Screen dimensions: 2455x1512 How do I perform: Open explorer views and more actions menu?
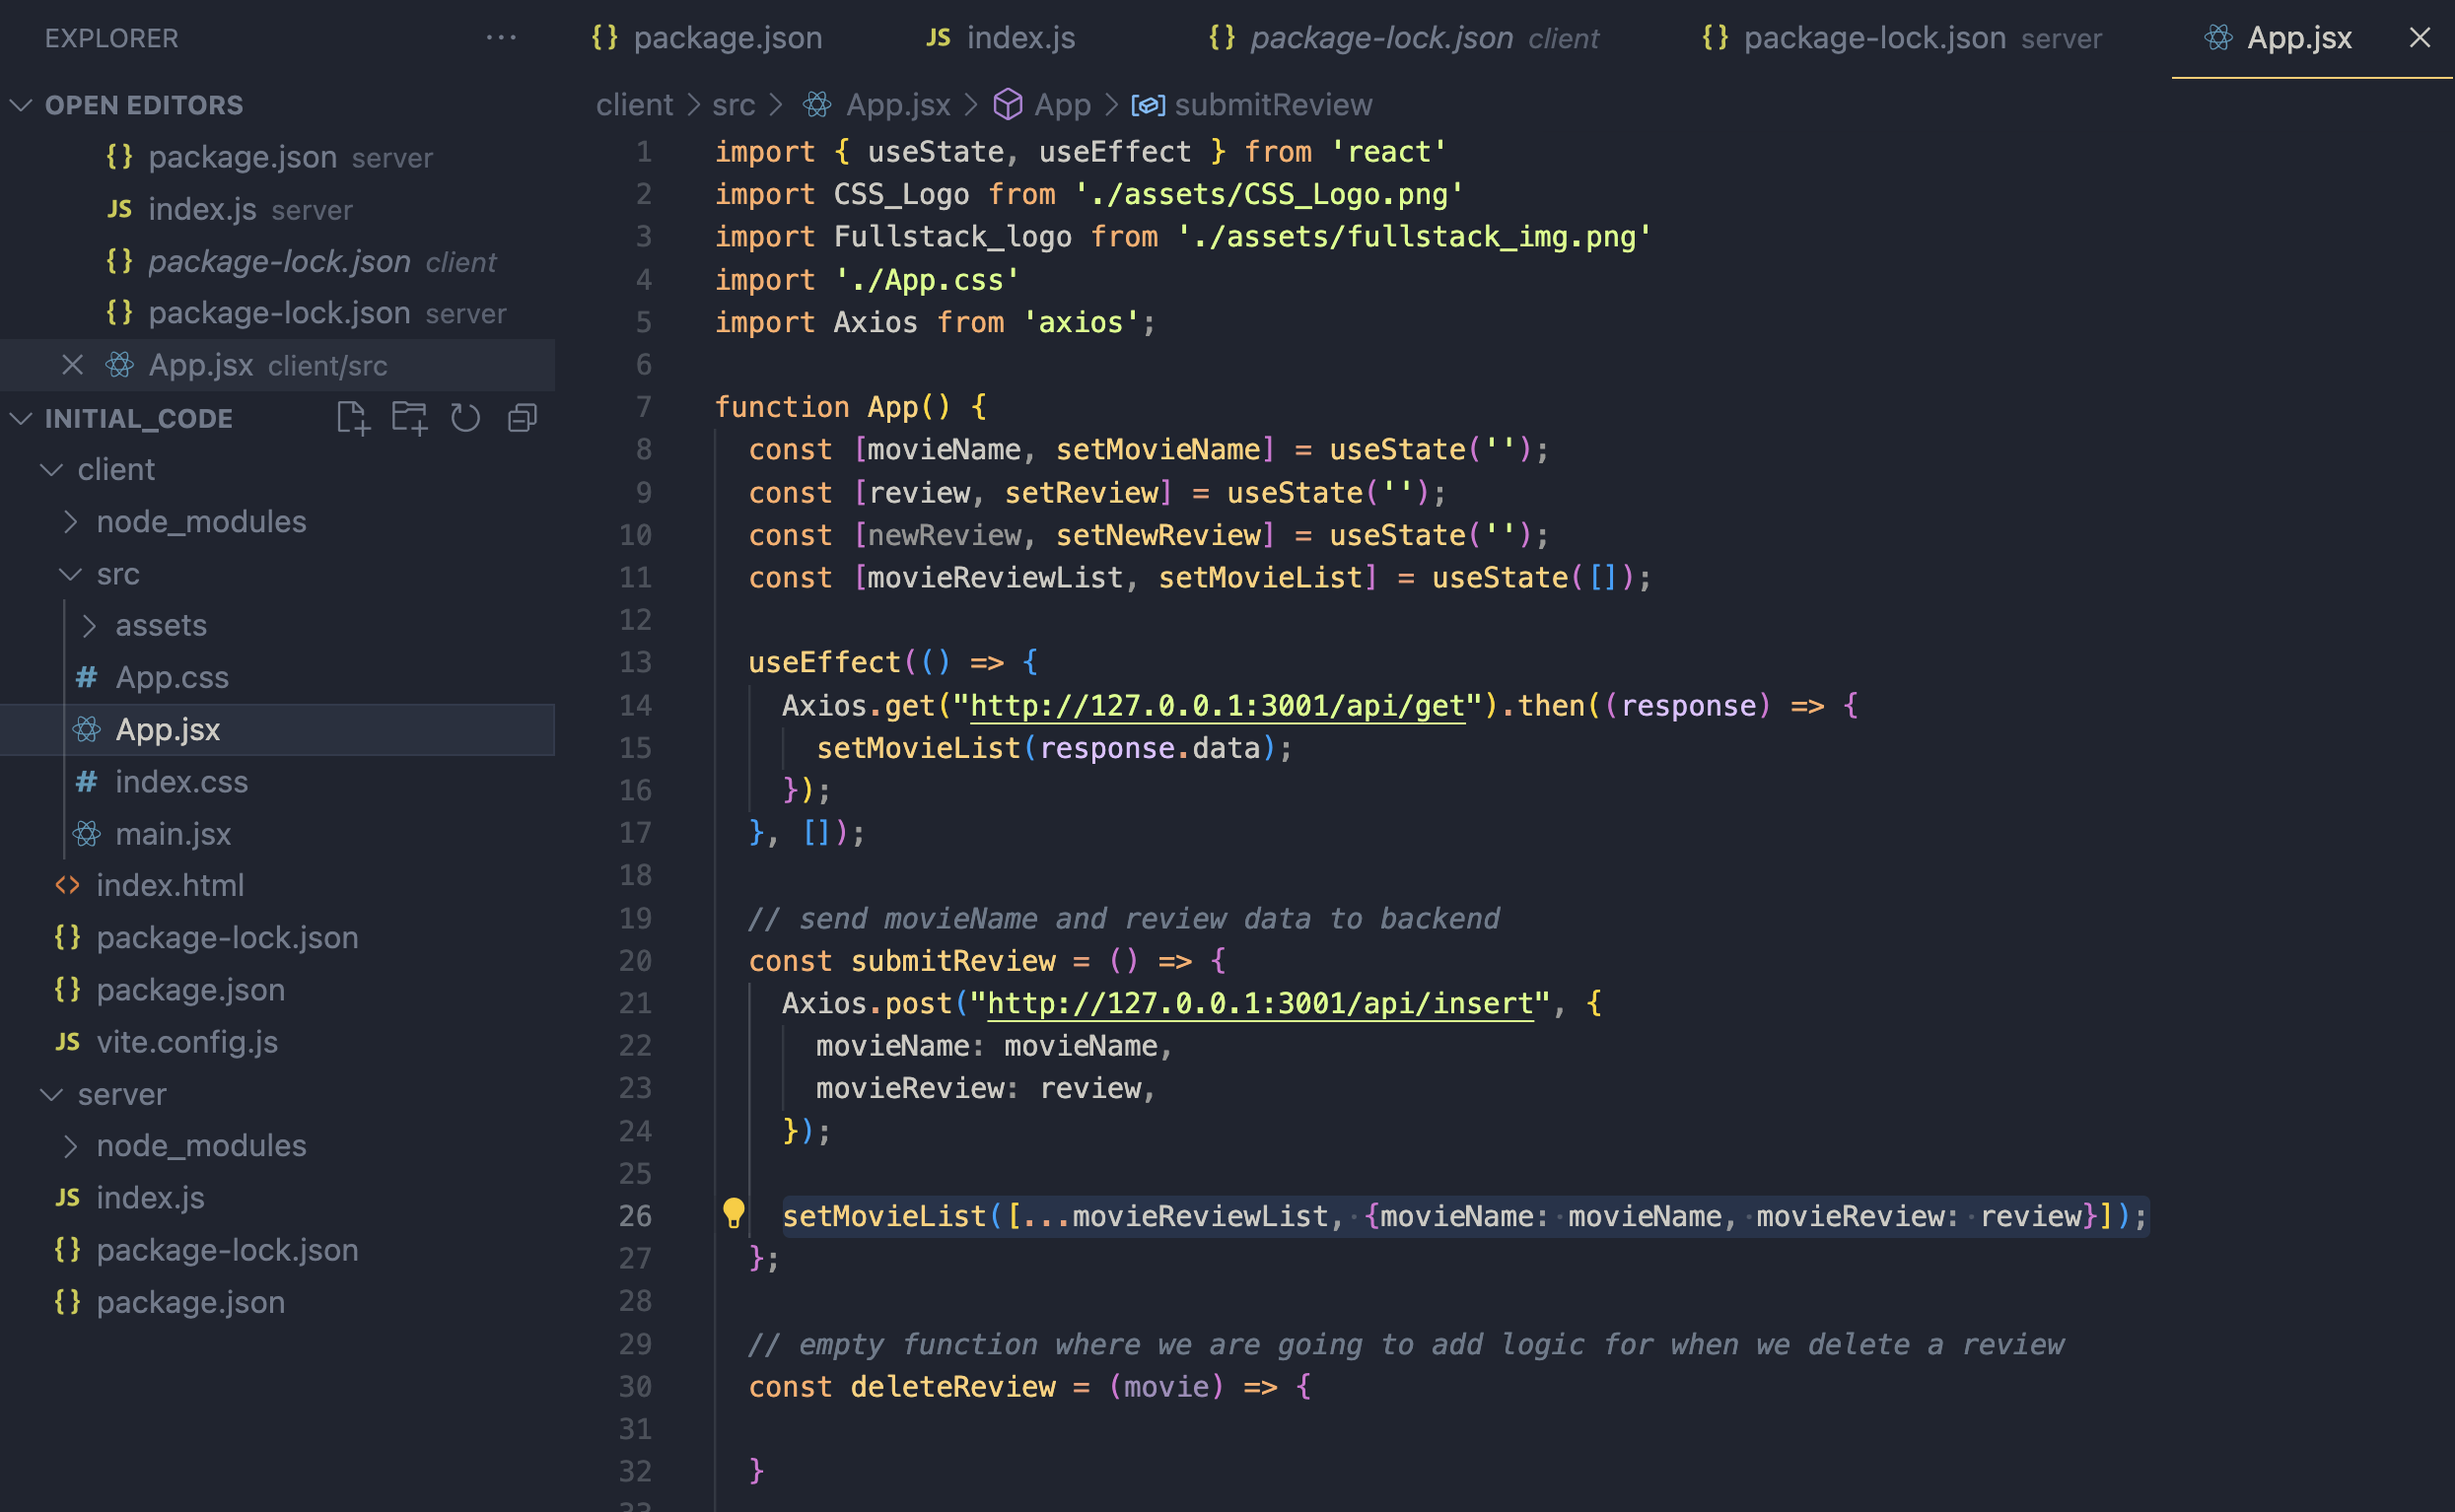(x=501, y=38)
